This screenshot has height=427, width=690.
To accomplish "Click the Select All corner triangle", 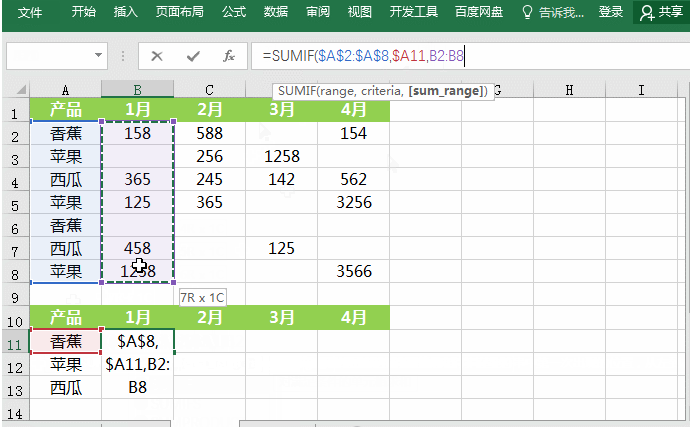I will 21,90.
